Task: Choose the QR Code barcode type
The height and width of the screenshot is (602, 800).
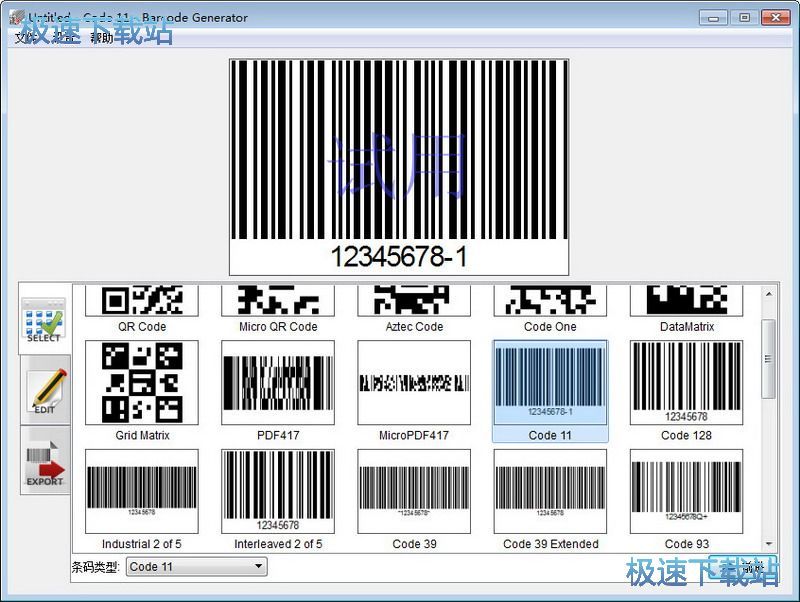Action: point(141,300)
